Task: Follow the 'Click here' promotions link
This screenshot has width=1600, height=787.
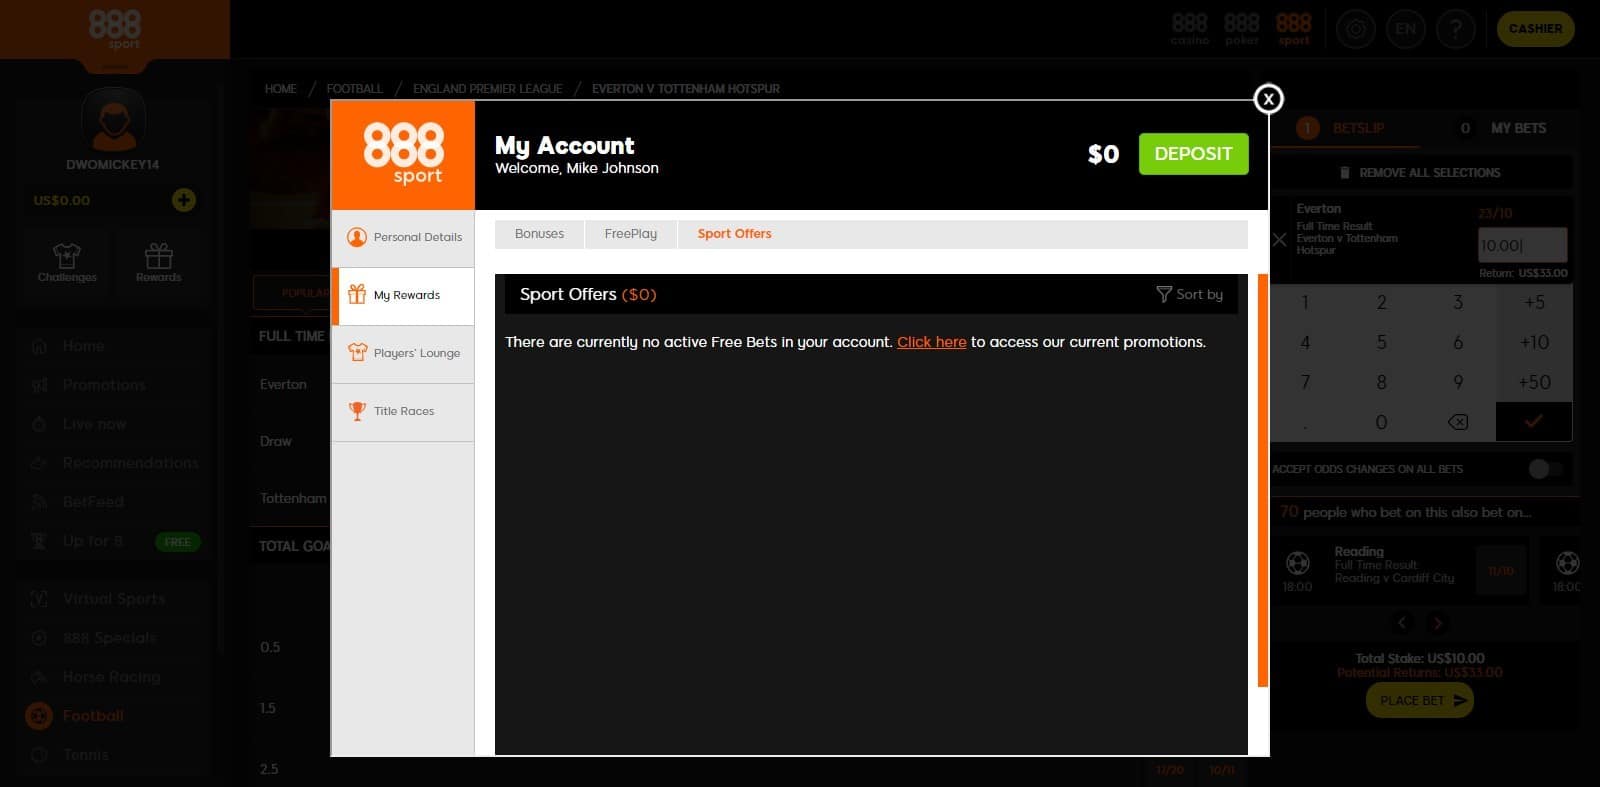Action: [931, 342]
